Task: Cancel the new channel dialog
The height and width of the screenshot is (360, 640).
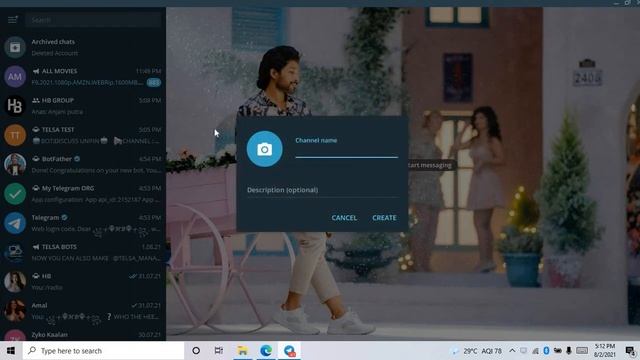Action: (344, 218)
